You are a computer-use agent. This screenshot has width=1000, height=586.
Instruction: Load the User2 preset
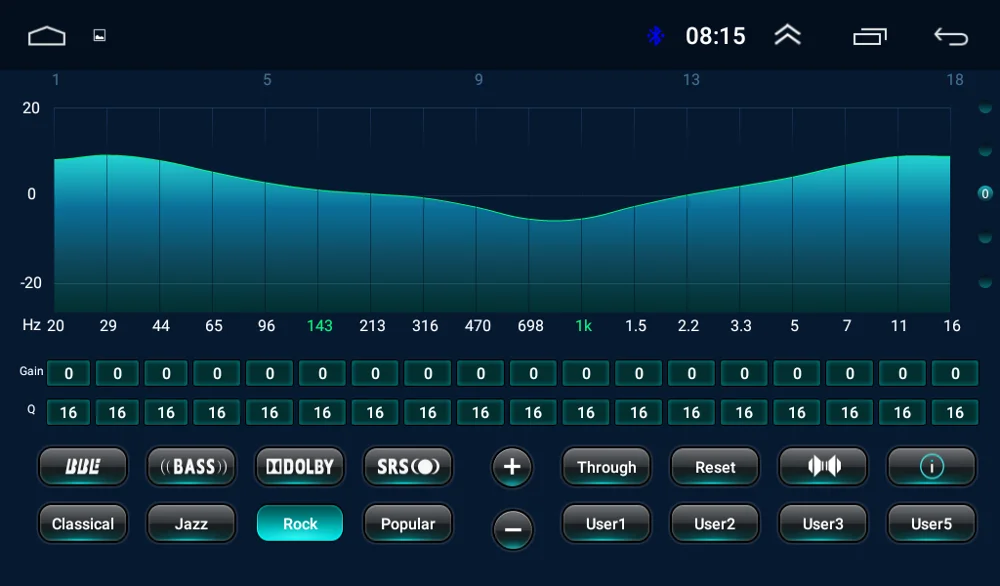click(x=715, y=524)
